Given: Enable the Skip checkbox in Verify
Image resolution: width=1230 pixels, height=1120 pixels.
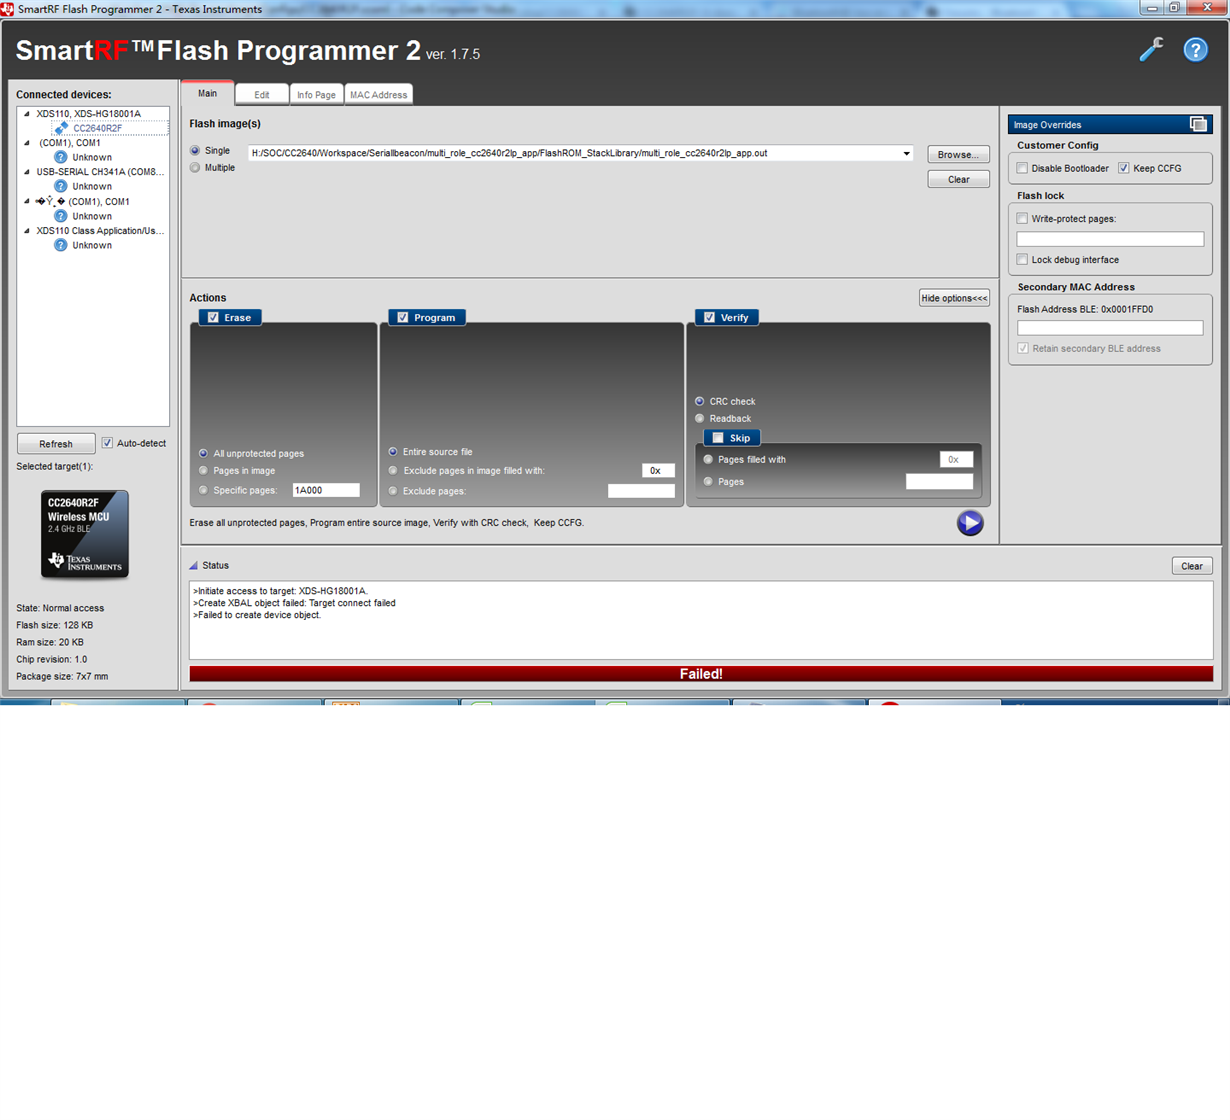Looking at the screenshot, I should click(x=718, y=438).
